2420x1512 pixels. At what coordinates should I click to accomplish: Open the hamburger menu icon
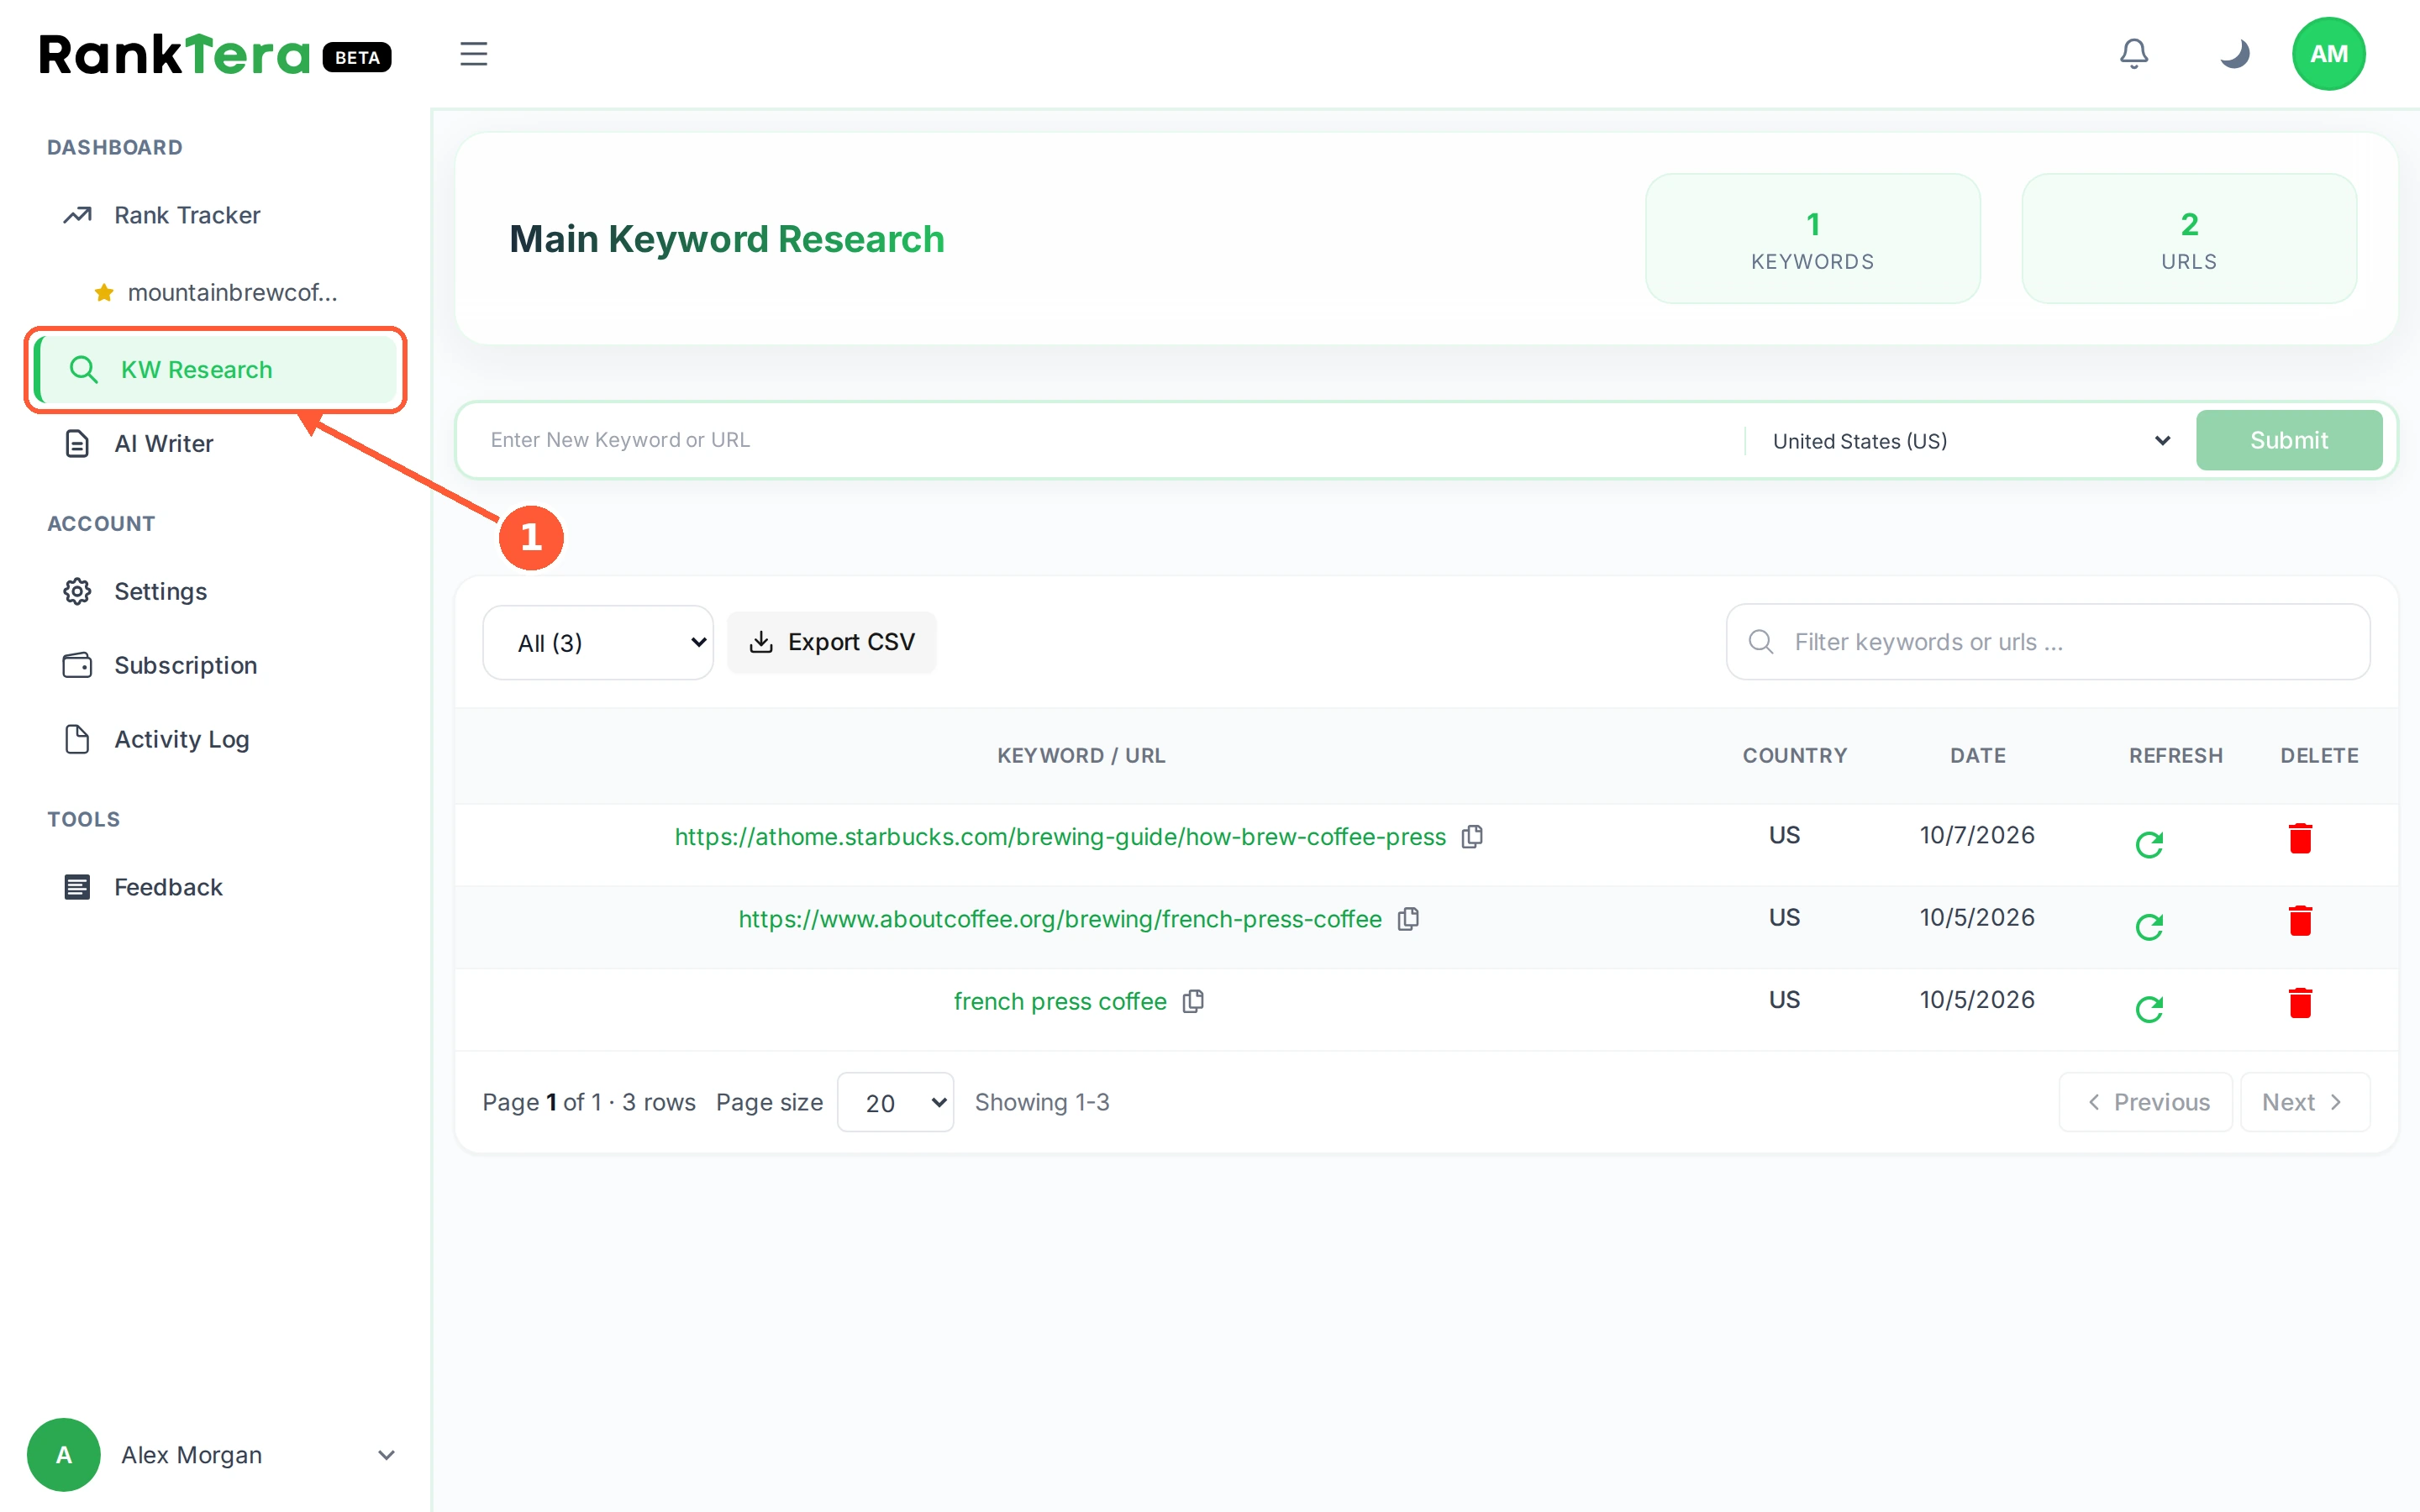coord(473,54)
